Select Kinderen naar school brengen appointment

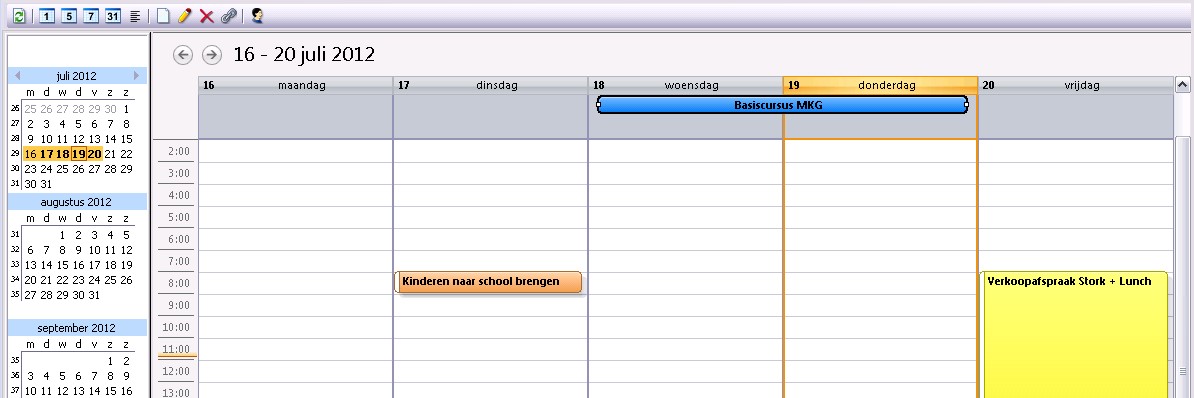click(x=488, y=282)
